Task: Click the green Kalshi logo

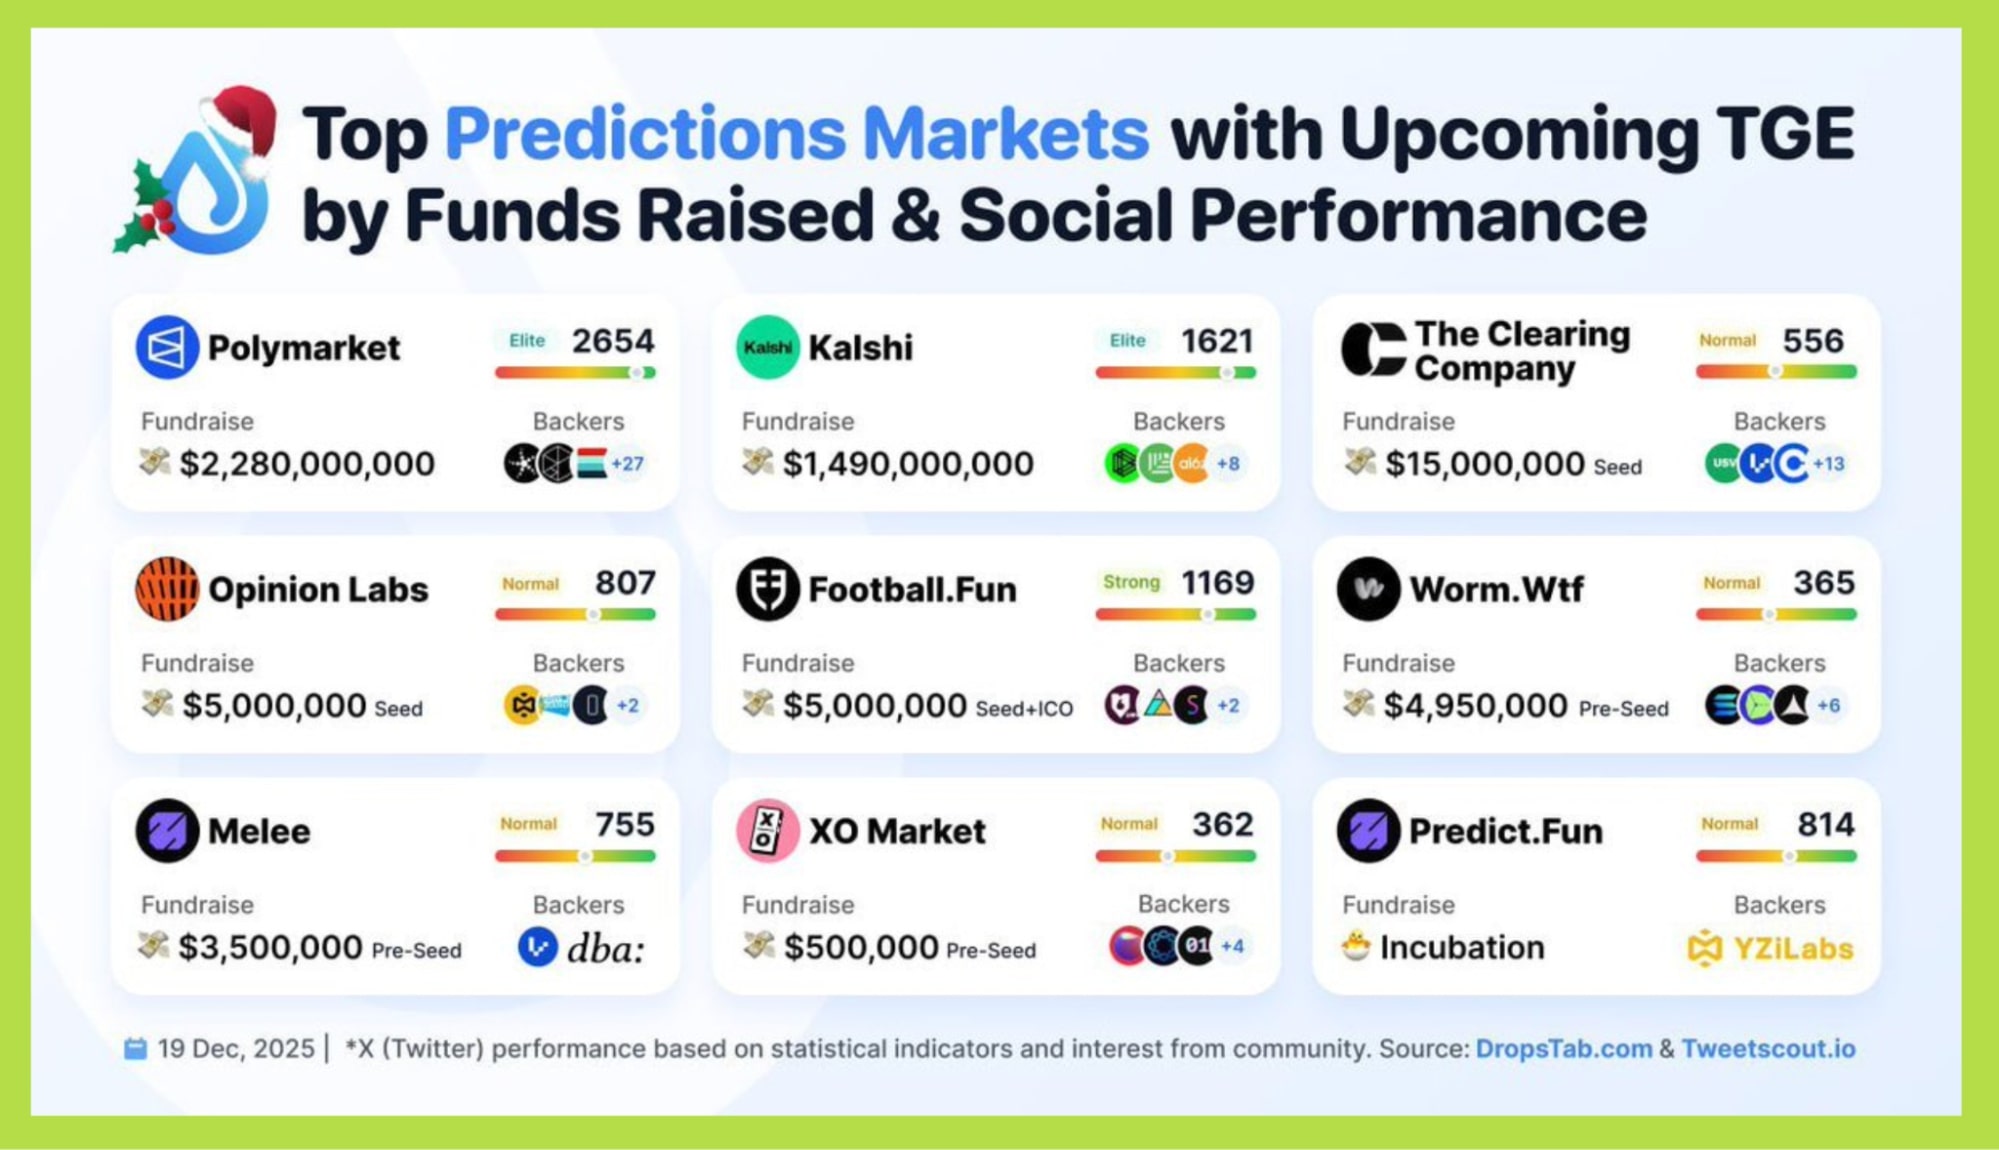Action: pos(767,347)
